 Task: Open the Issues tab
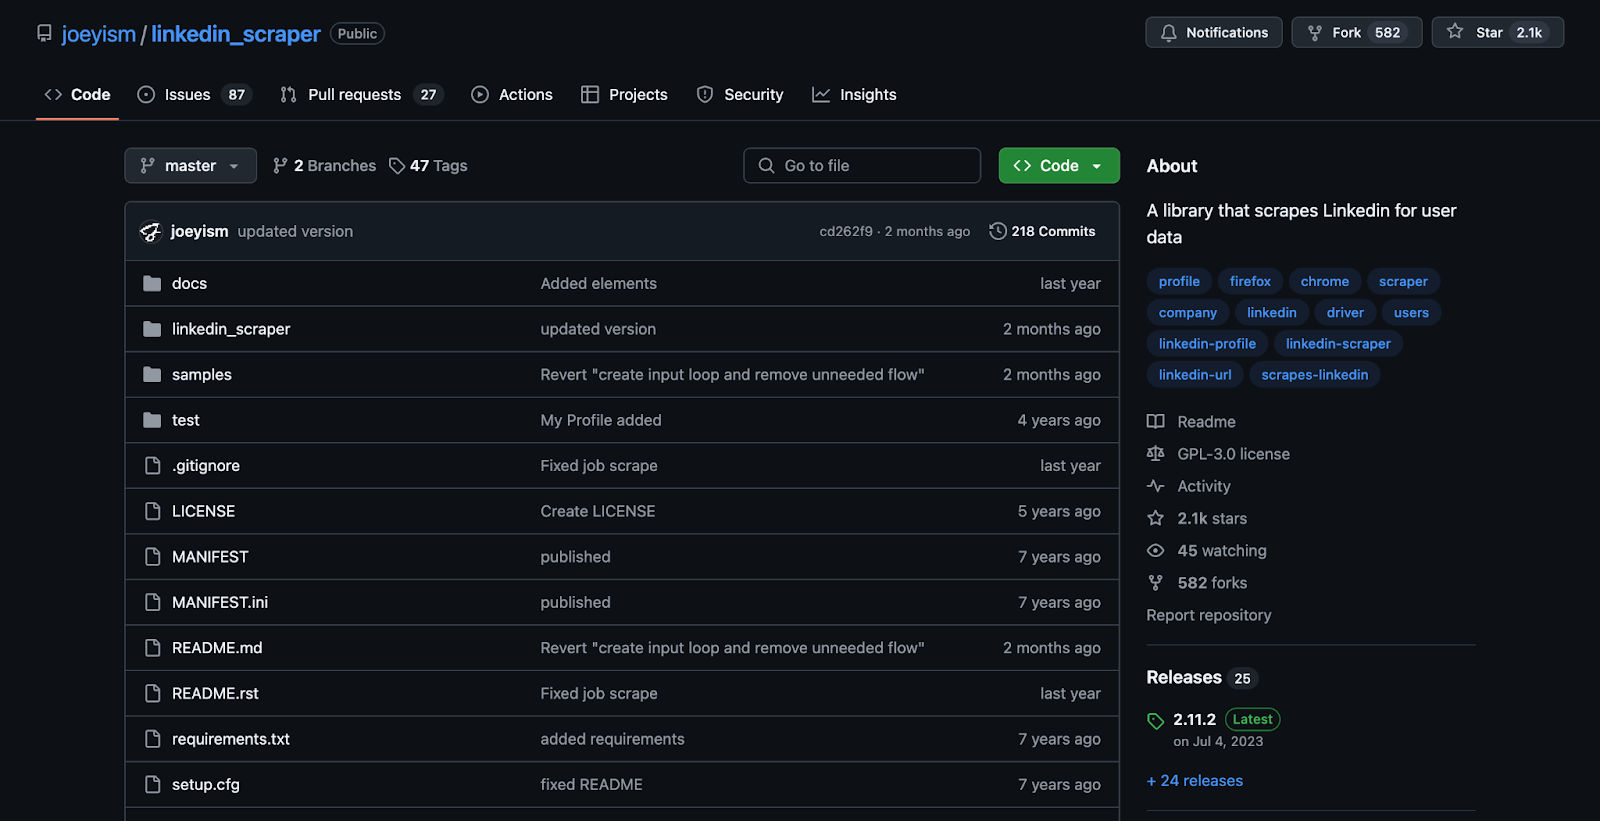point(194,95)
